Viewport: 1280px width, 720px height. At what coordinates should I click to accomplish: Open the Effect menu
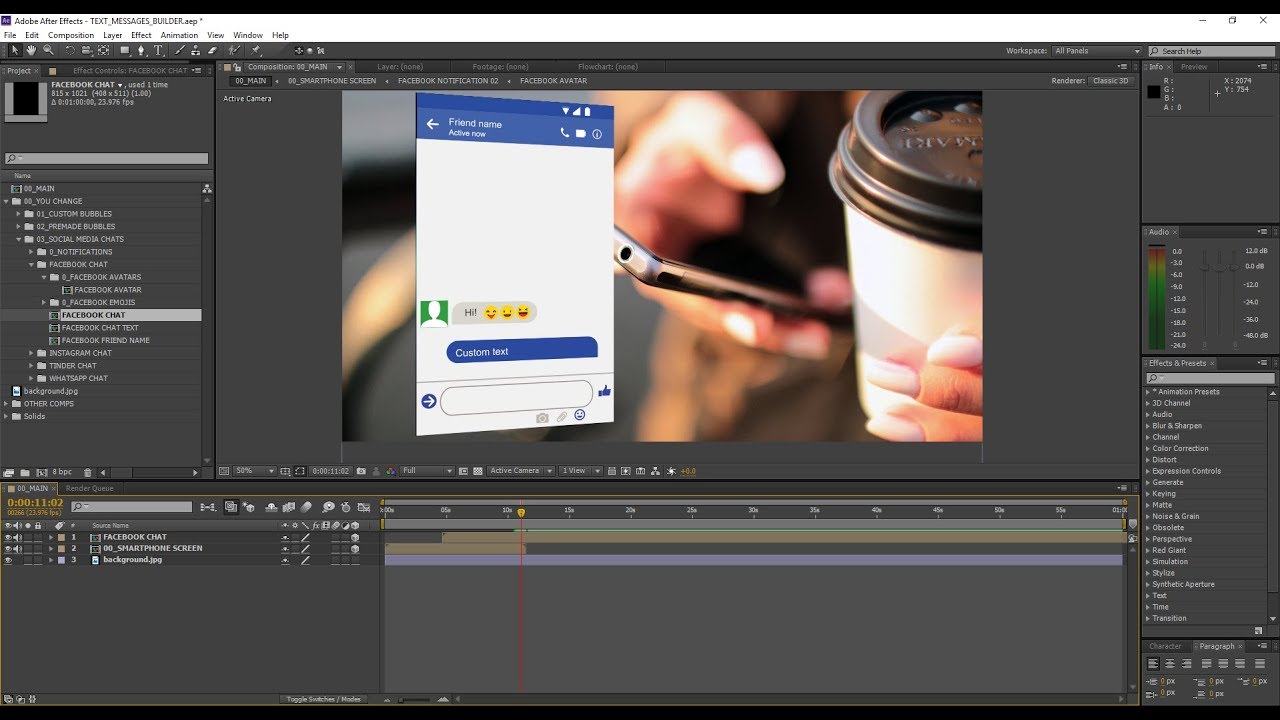pyautogui.click(x=141, y=35)
